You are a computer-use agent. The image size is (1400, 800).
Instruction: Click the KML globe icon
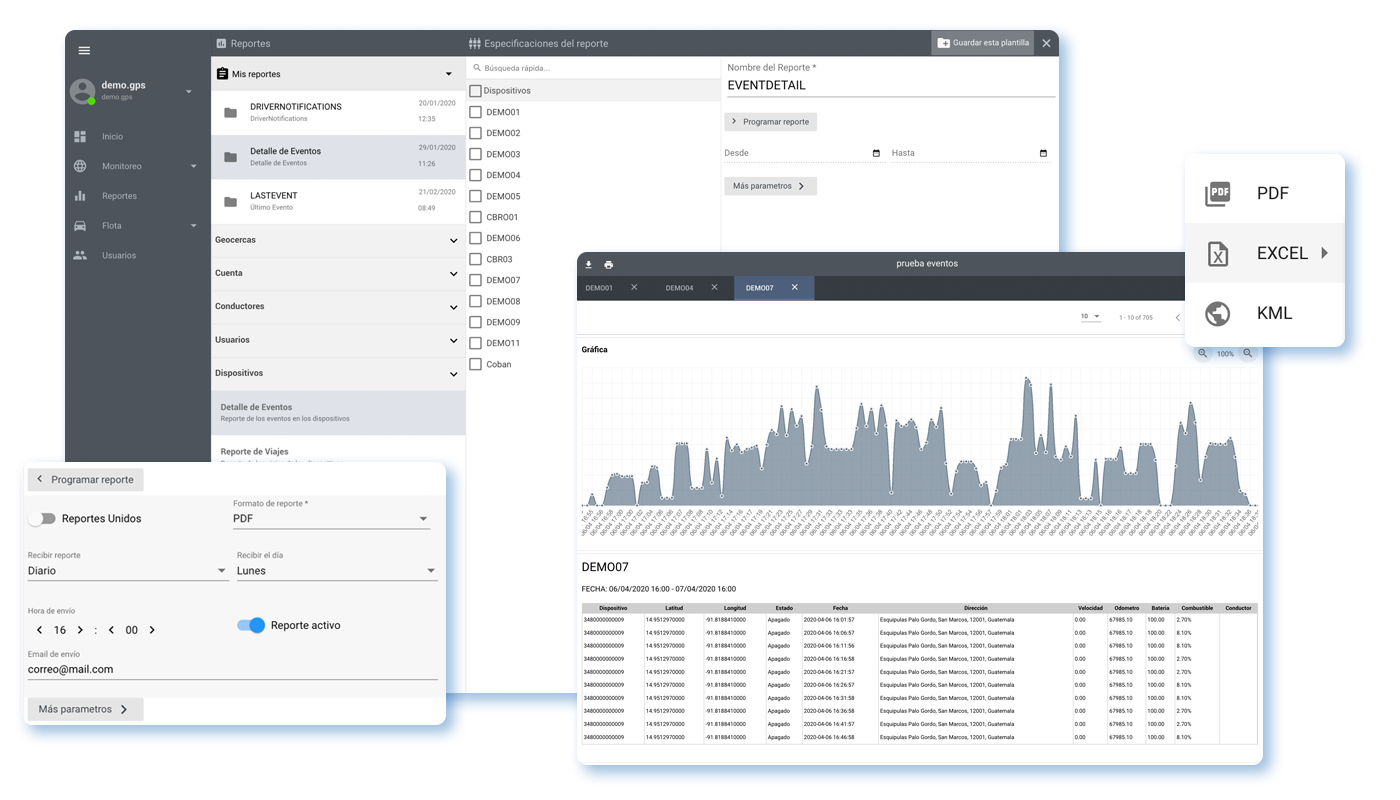1218,314
